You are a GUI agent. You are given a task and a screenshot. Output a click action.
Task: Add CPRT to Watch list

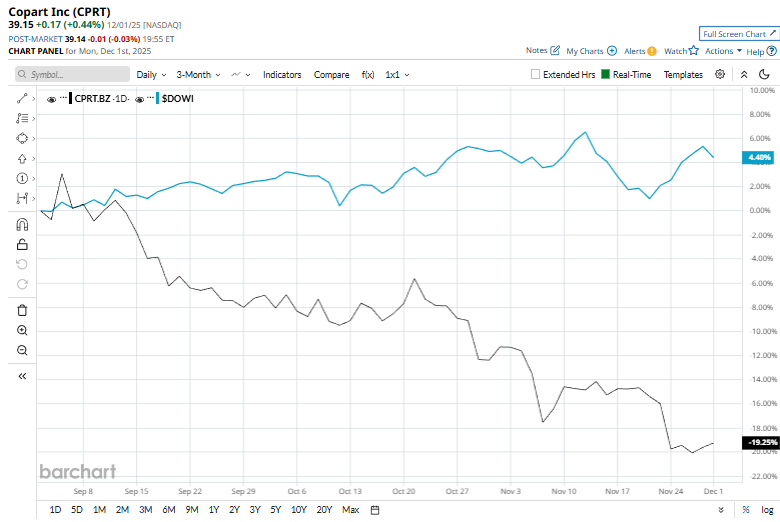tap(681, 51)
